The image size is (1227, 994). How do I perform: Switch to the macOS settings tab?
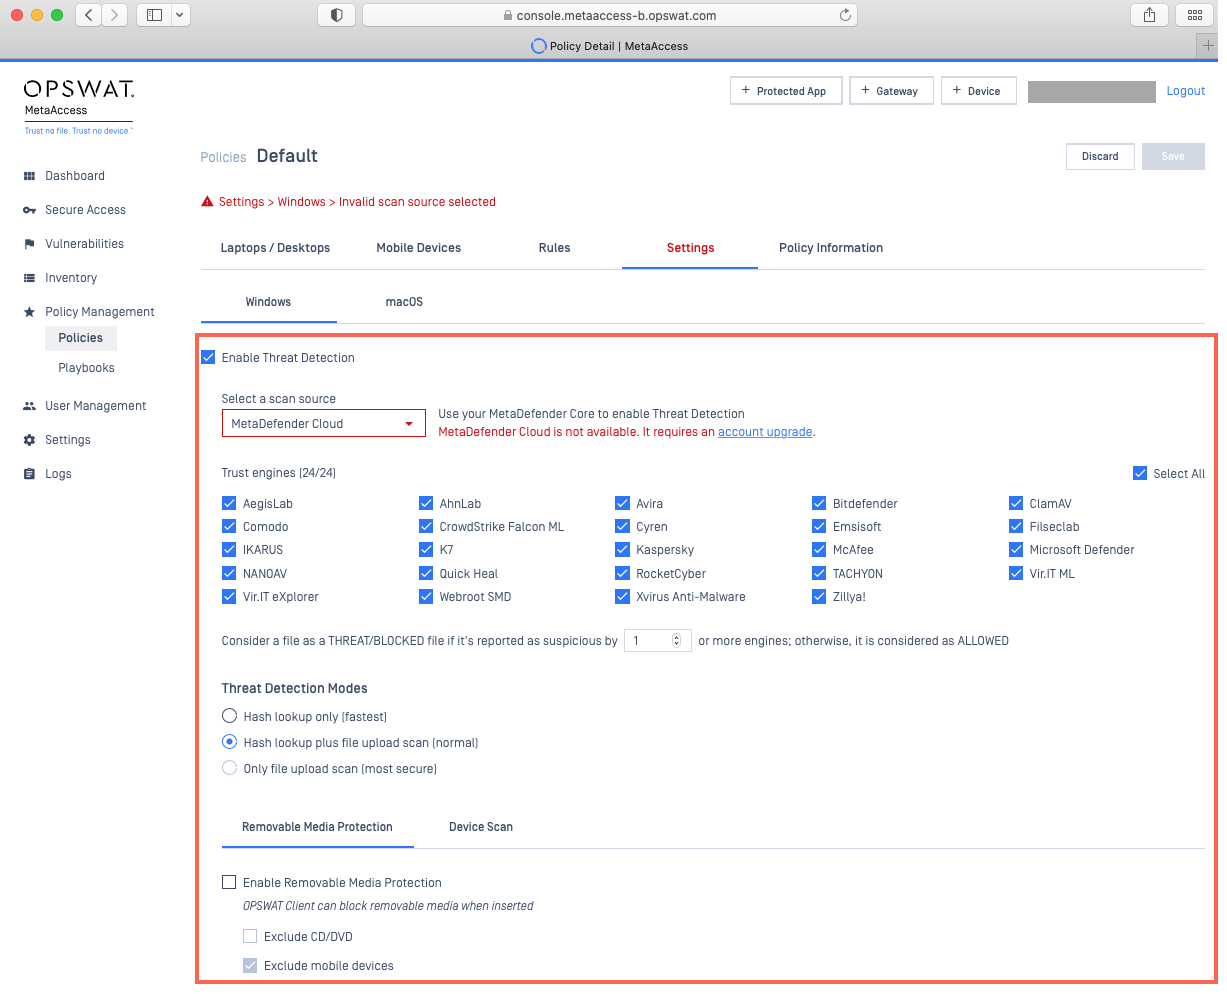click(x=404, y=302)
